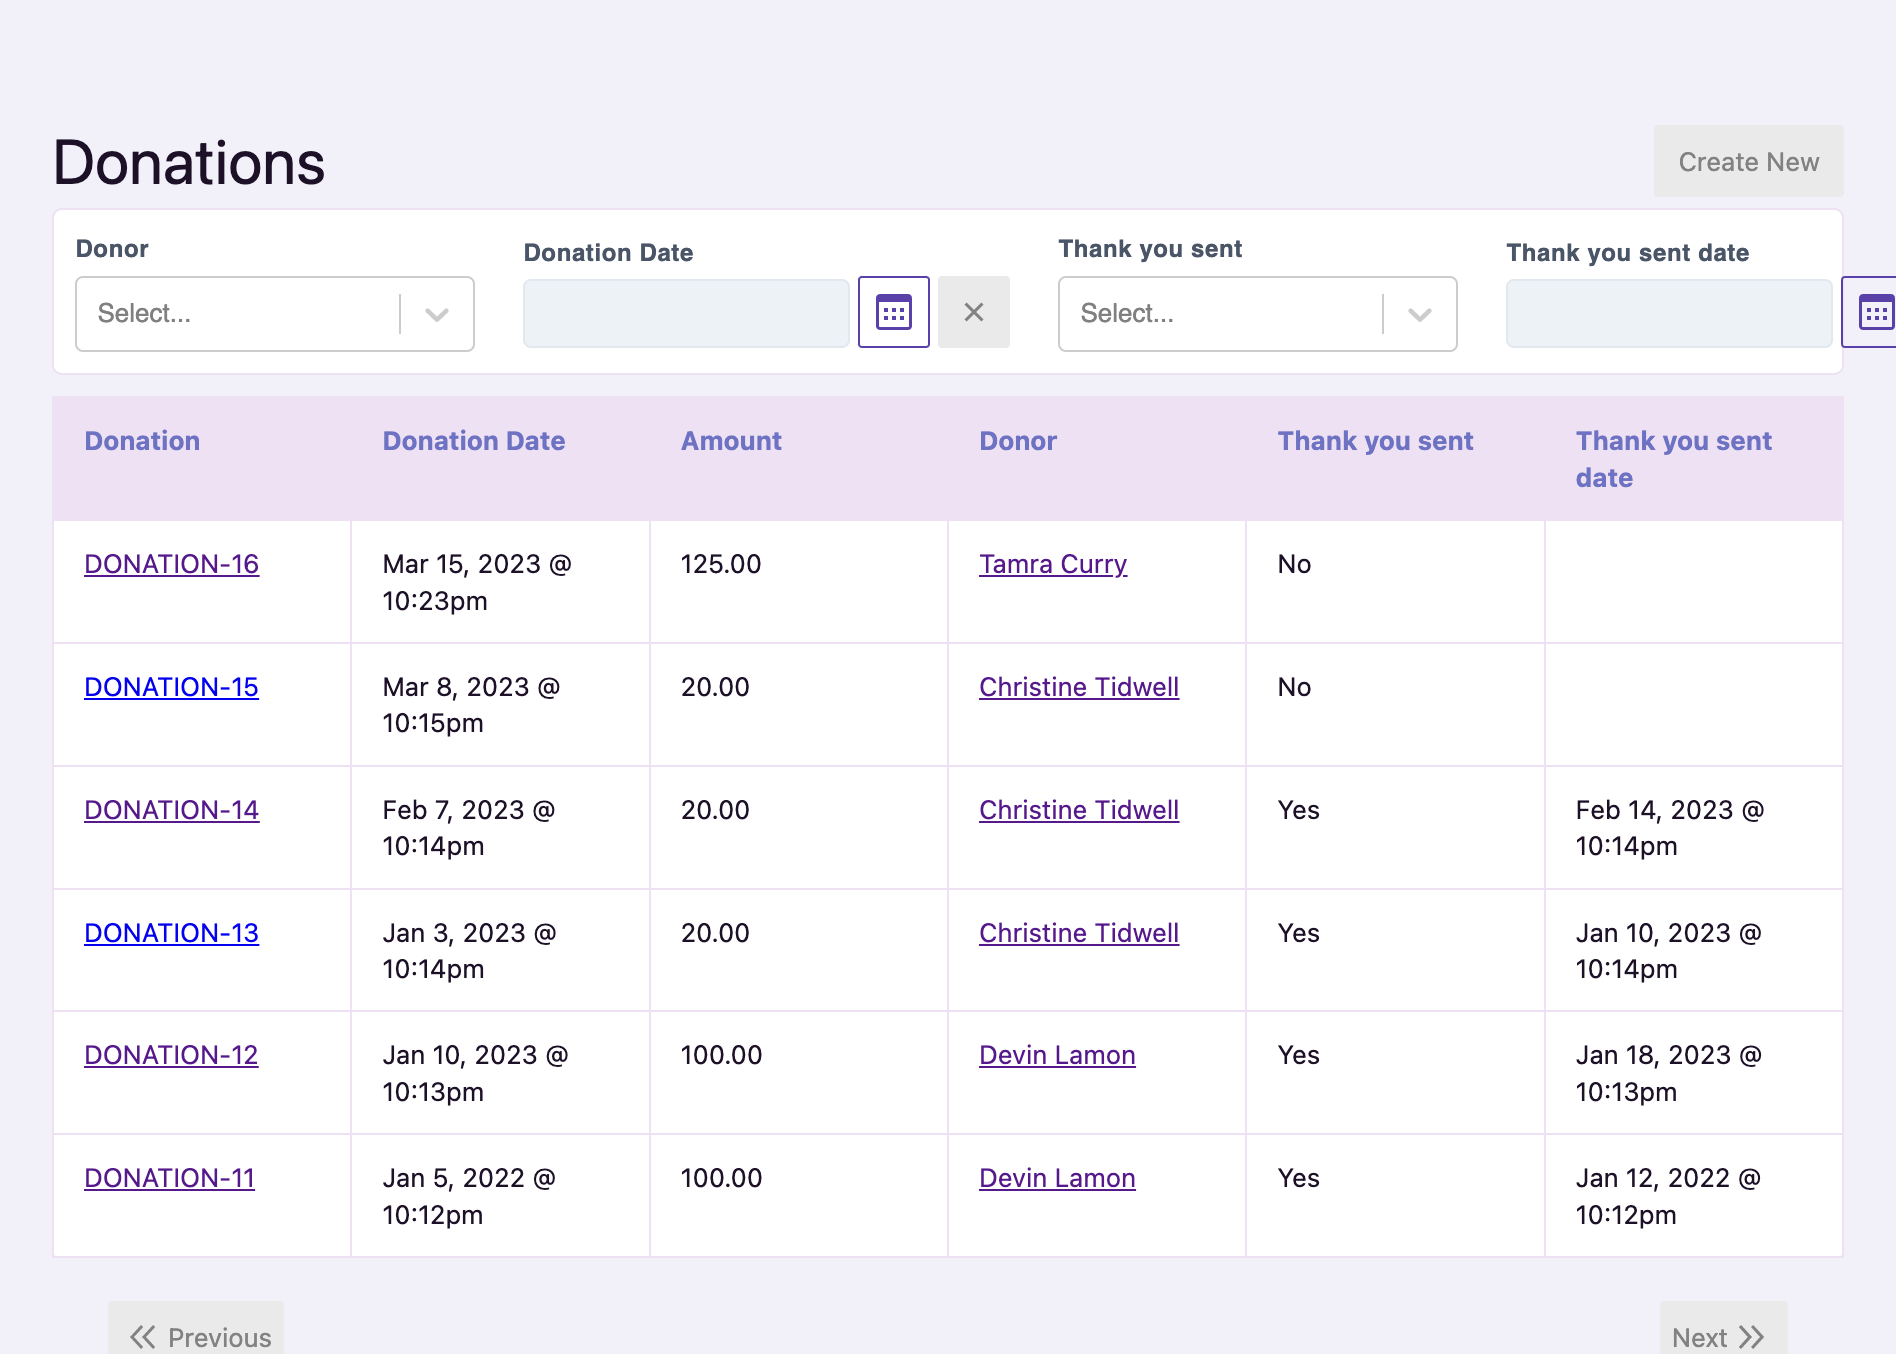
Task: View Christine Tidwell's donor profile
Action: pos(1078,687)
